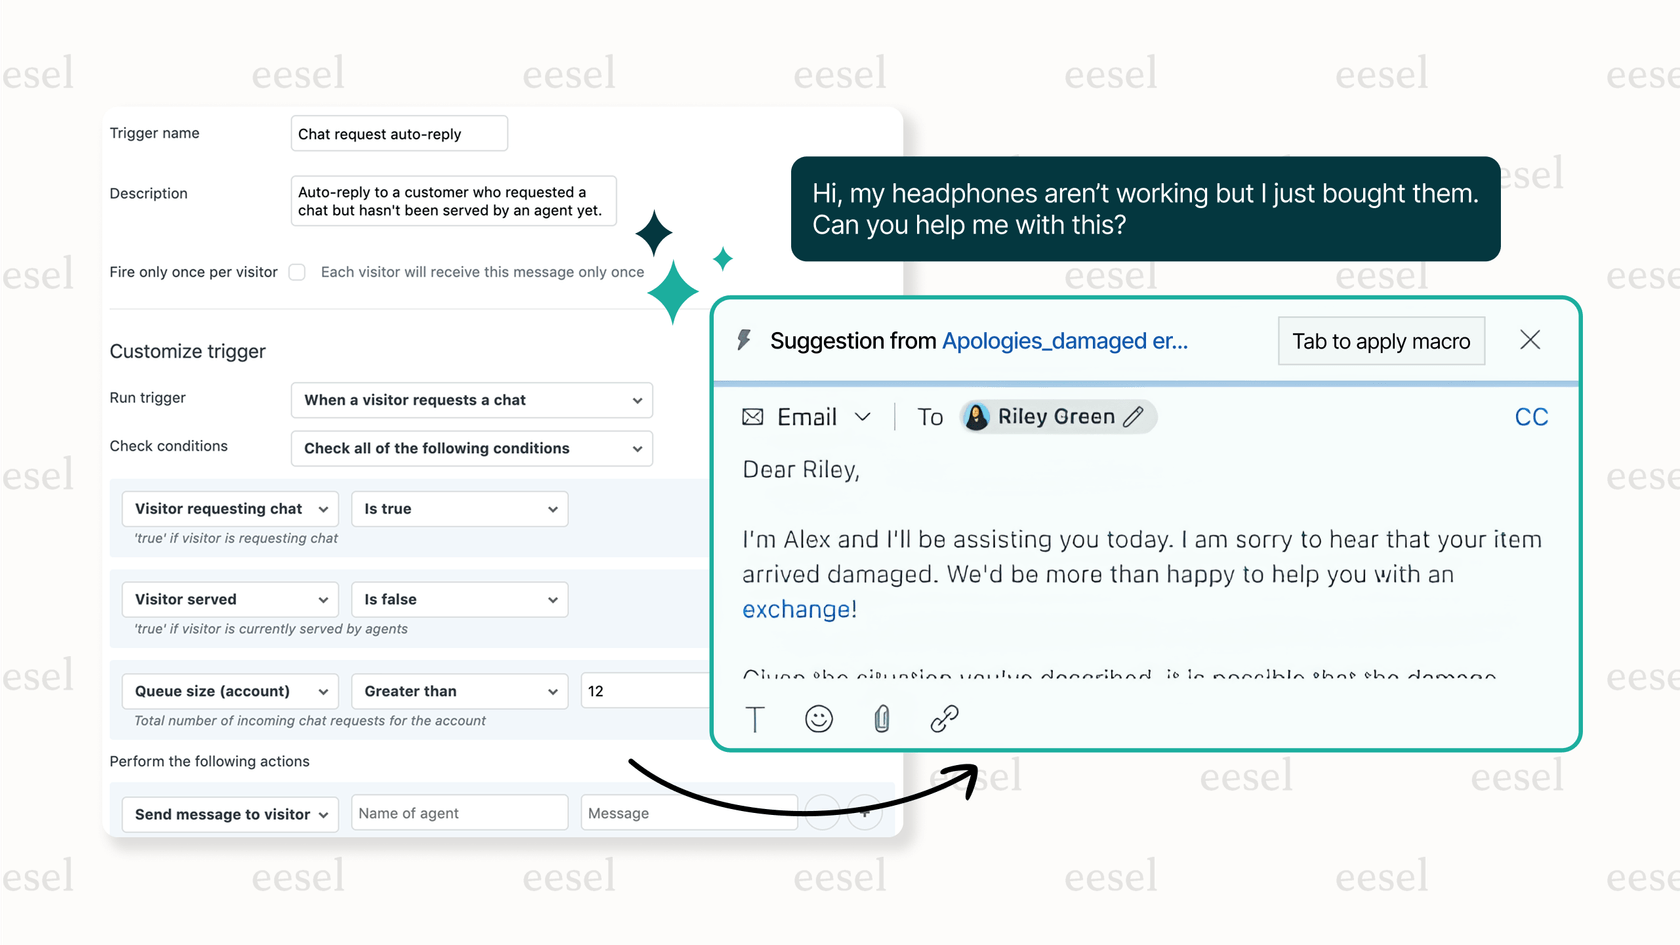Viewport: 1680px width, 945px height.
Task: Change the Email channel selection
Action: pos(864,416)
